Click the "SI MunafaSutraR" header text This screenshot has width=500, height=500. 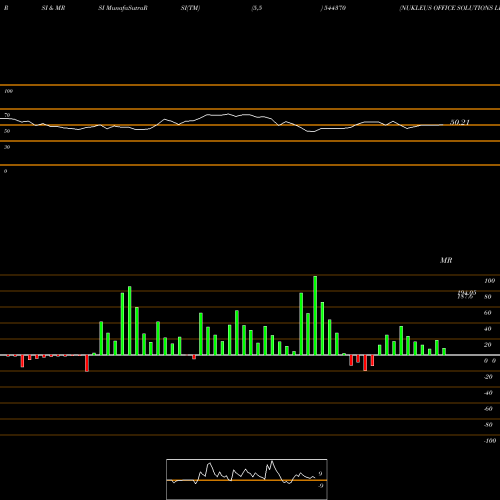point(123,8)
